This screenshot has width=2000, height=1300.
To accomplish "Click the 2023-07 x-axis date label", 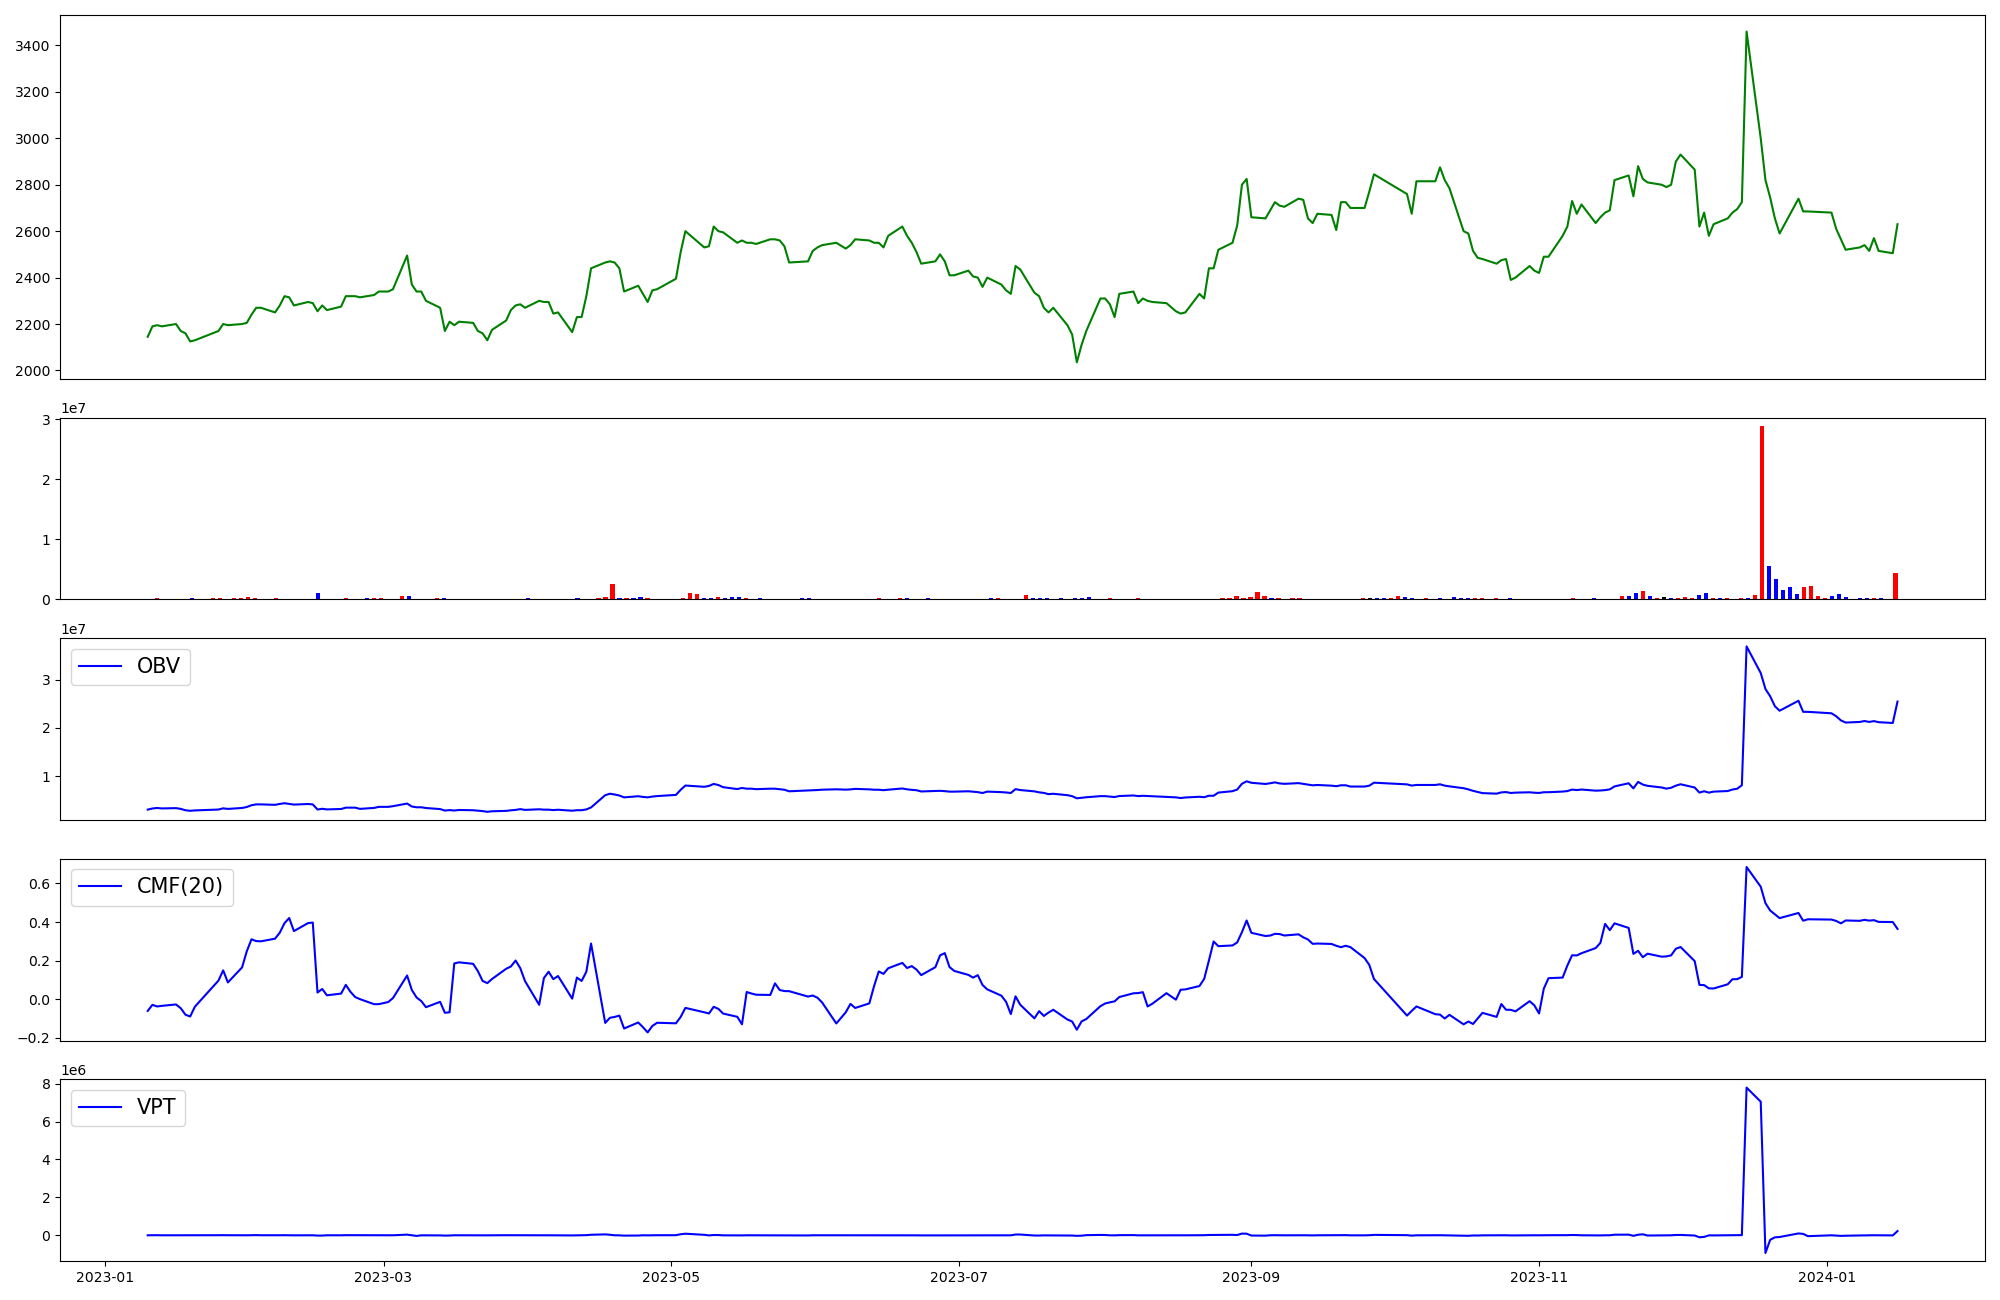I will point(960,1277).
